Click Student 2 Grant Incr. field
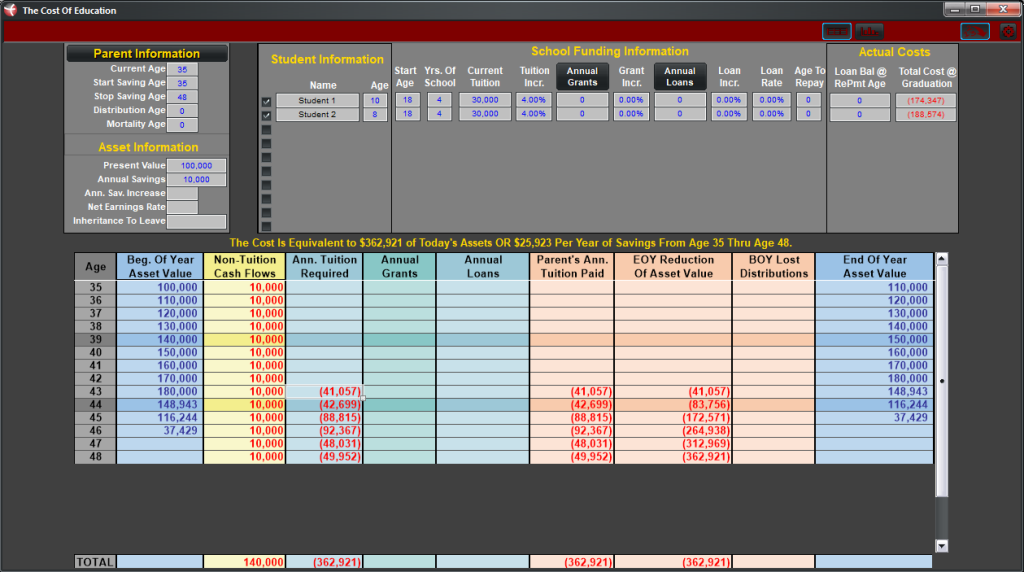The height and width of the screenshot is (572, 1024). [x=631, y=114]
